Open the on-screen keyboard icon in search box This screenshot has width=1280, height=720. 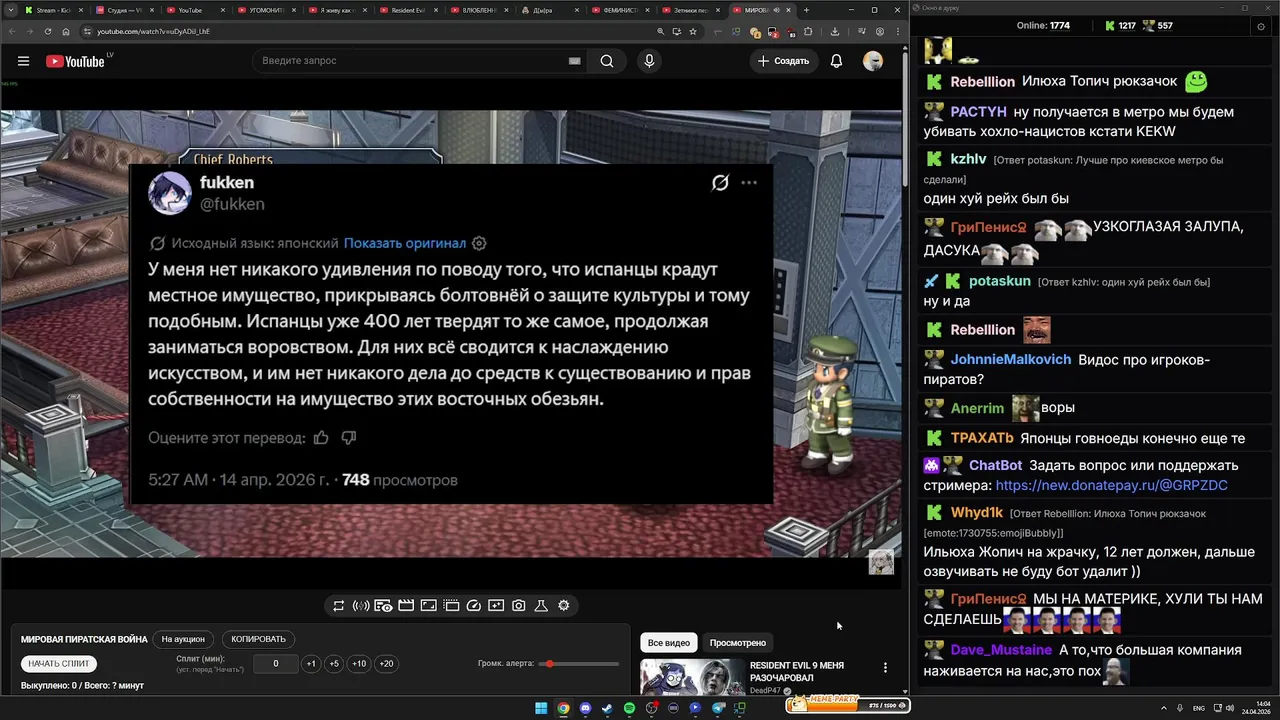click(x=575, y=61)
